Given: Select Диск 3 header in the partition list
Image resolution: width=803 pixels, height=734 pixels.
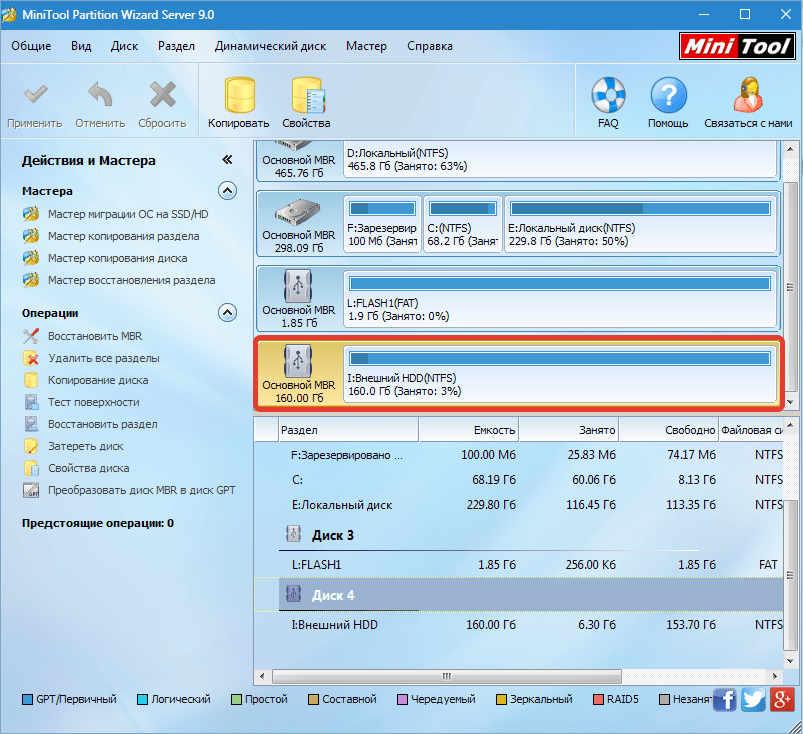Looking at the screenshot, I should (332, 535).
